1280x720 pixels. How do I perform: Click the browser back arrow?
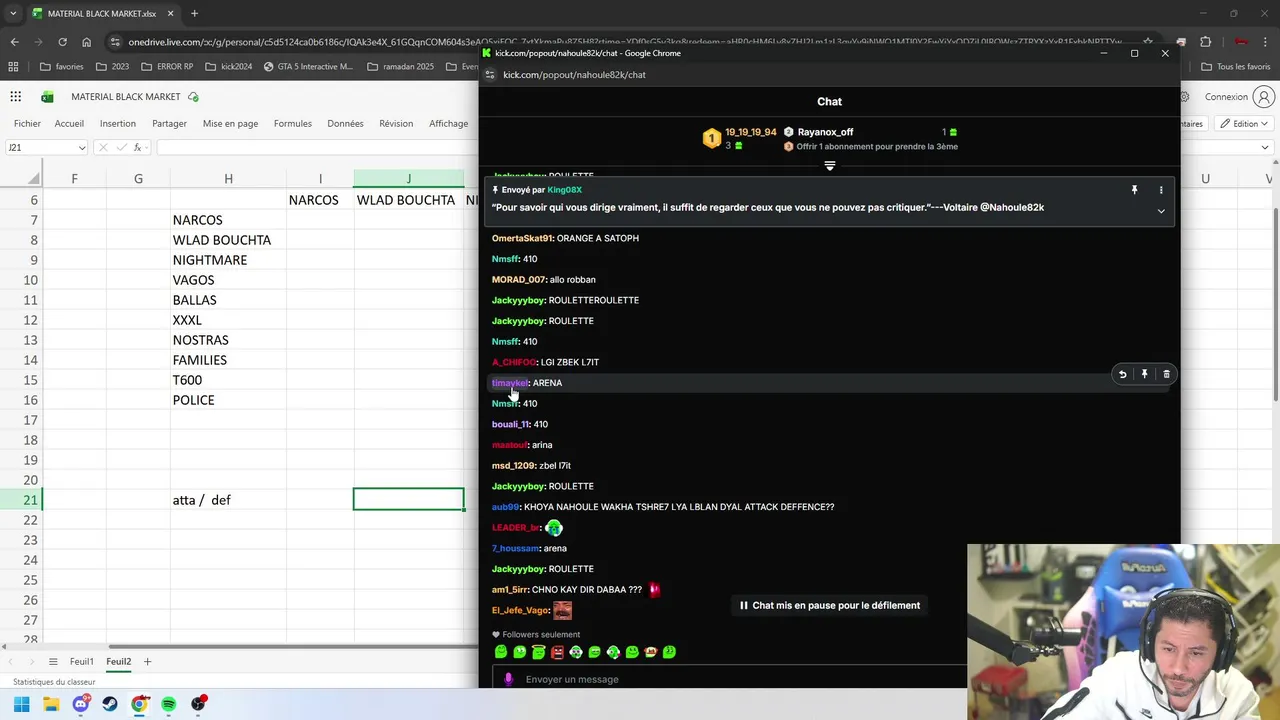pos(14,42)
